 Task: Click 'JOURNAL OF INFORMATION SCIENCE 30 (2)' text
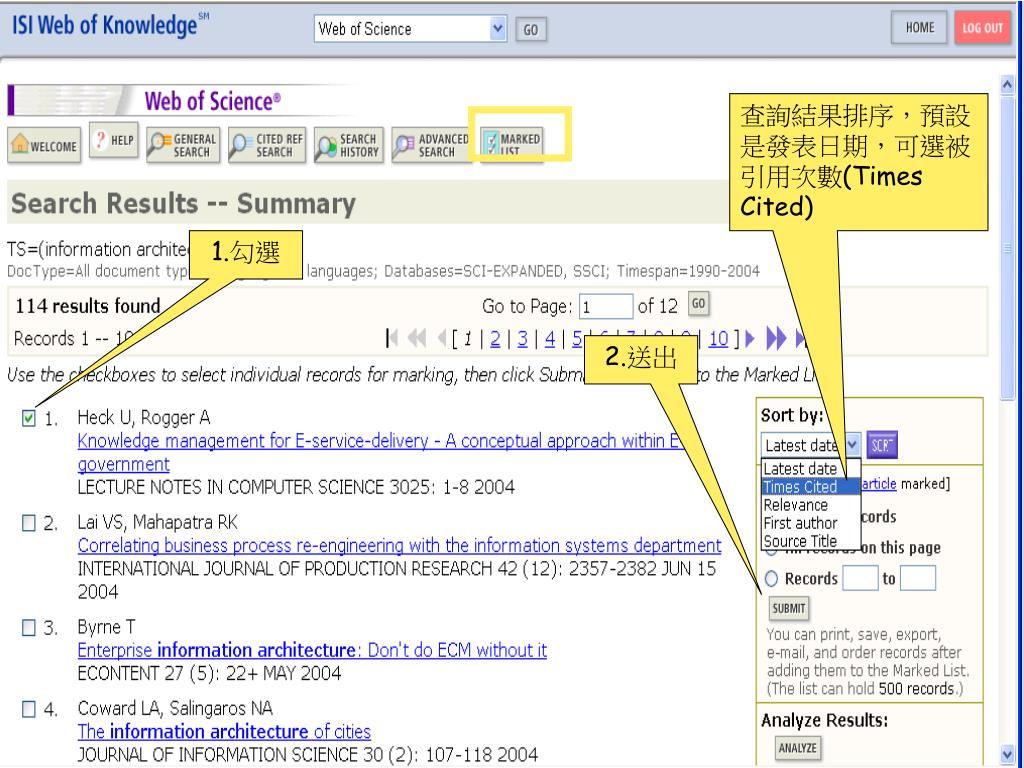tap(249, 755)
